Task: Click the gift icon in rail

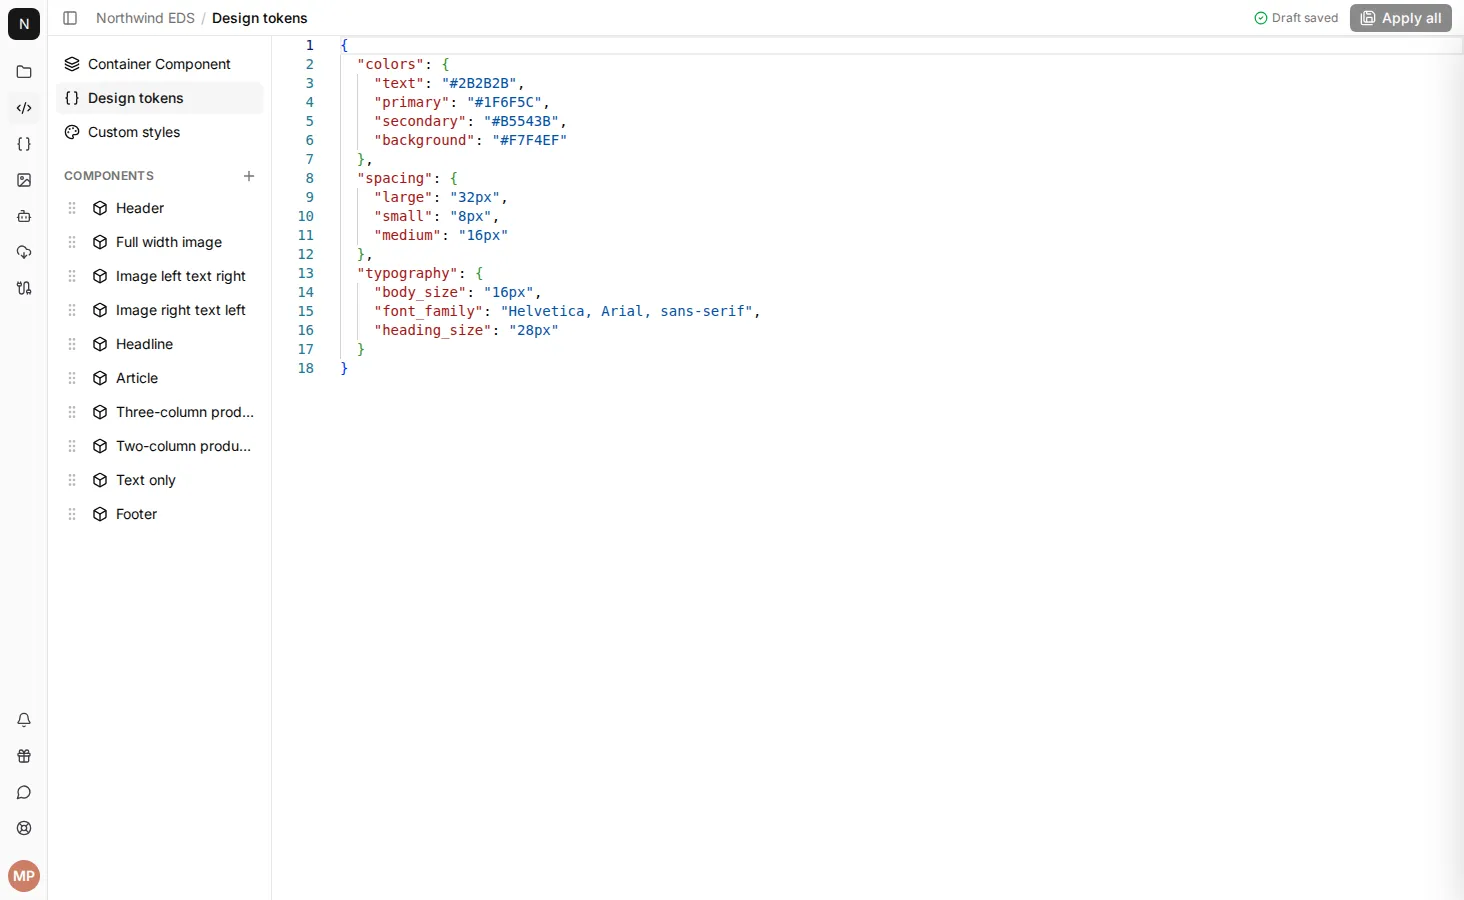Action: coord(24,756)
